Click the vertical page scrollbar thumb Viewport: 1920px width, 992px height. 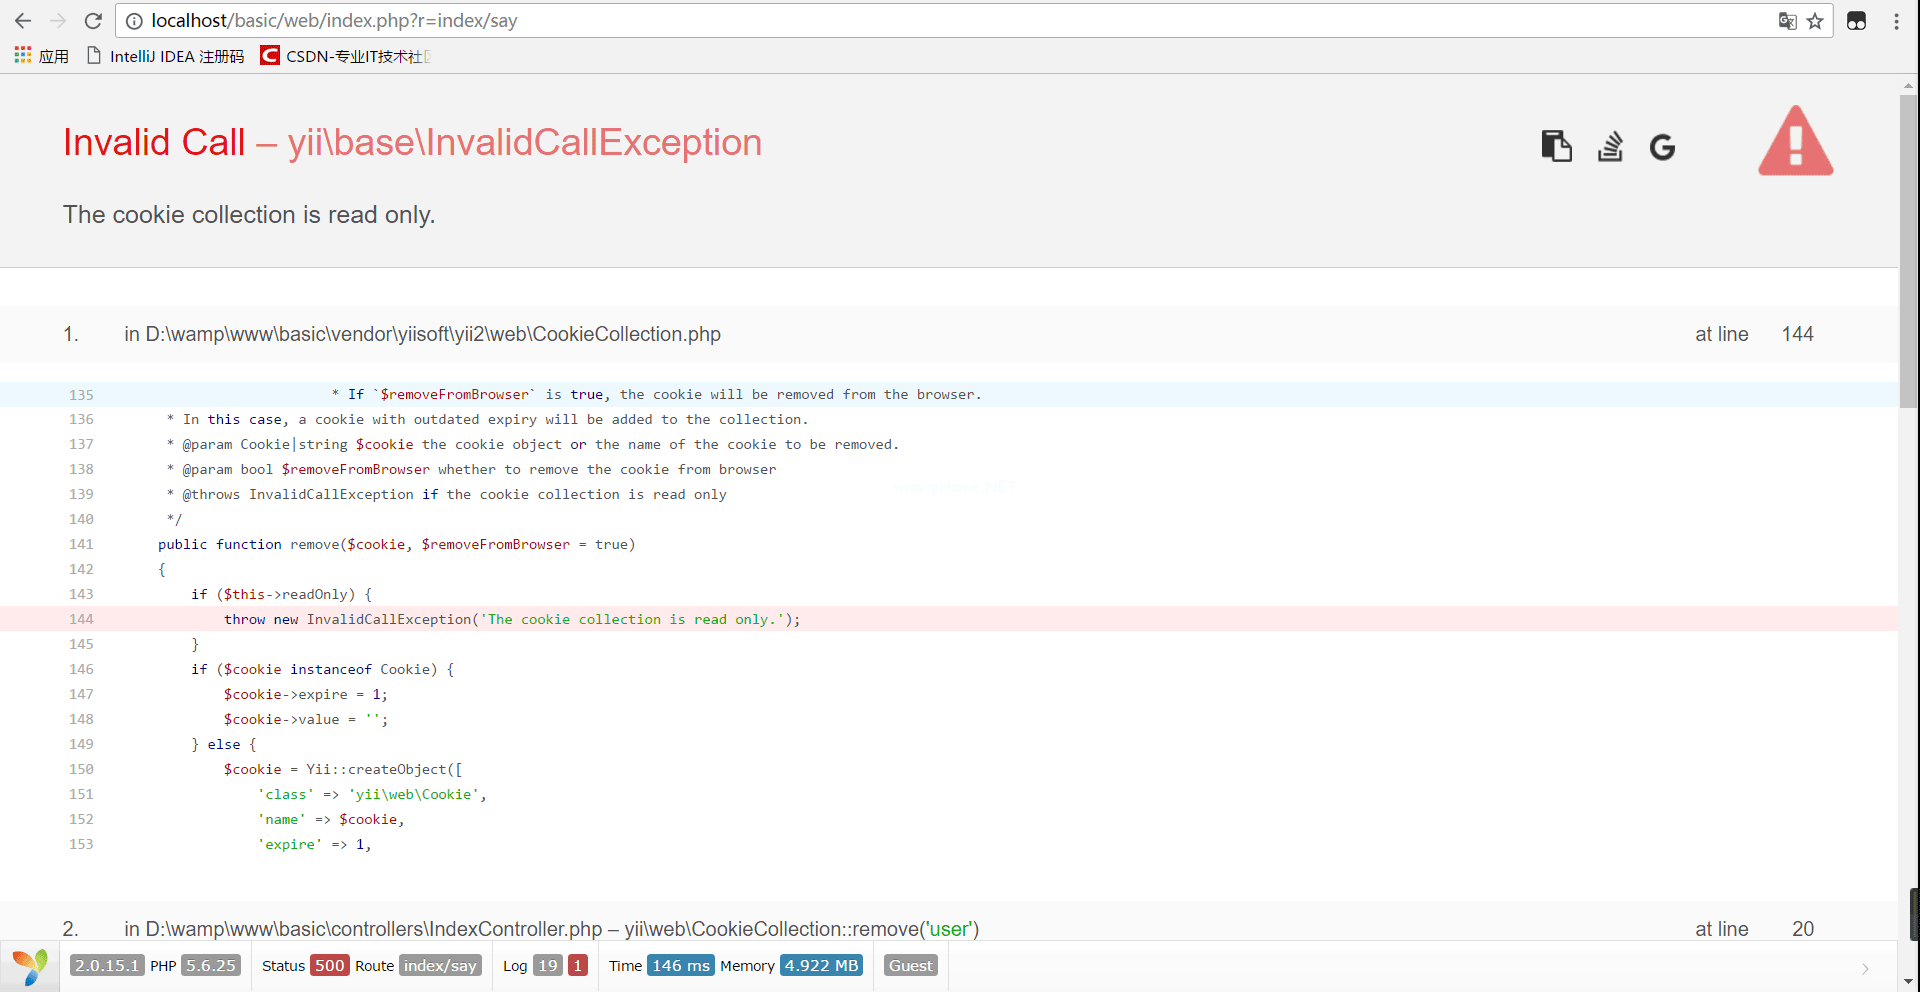pos(1908,250)
